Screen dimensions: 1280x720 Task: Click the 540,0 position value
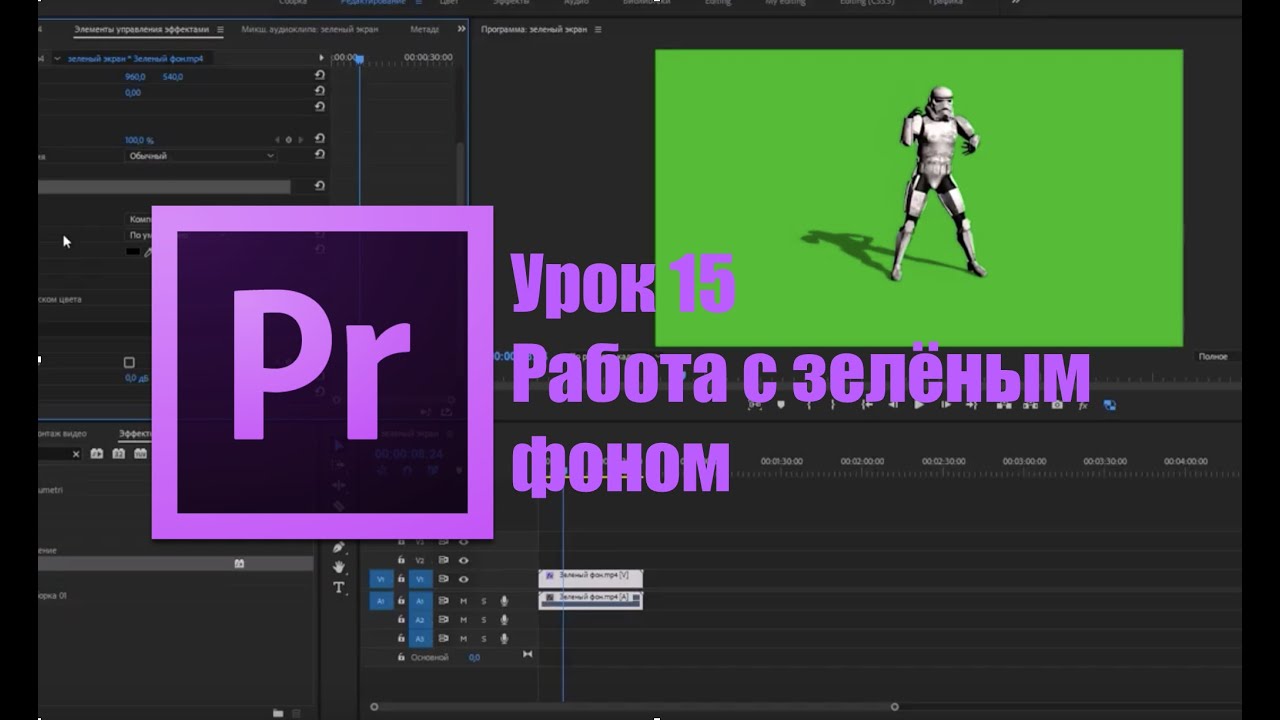click(x=172, y=76)
